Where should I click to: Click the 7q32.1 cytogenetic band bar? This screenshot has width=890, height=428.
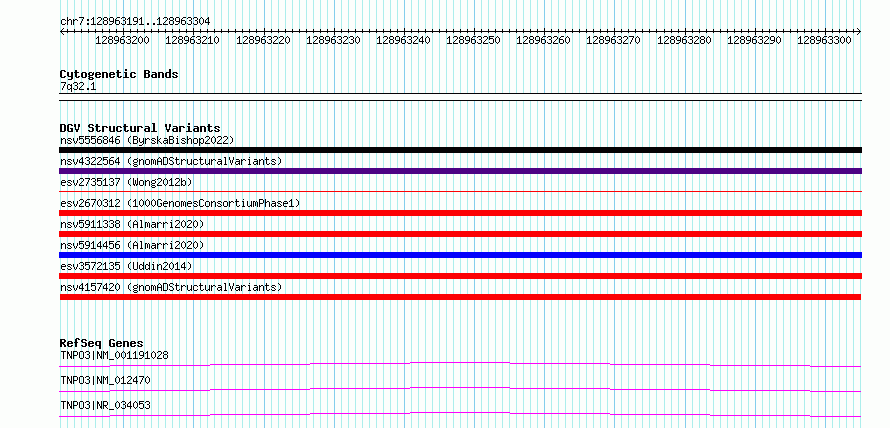[460, 96]
